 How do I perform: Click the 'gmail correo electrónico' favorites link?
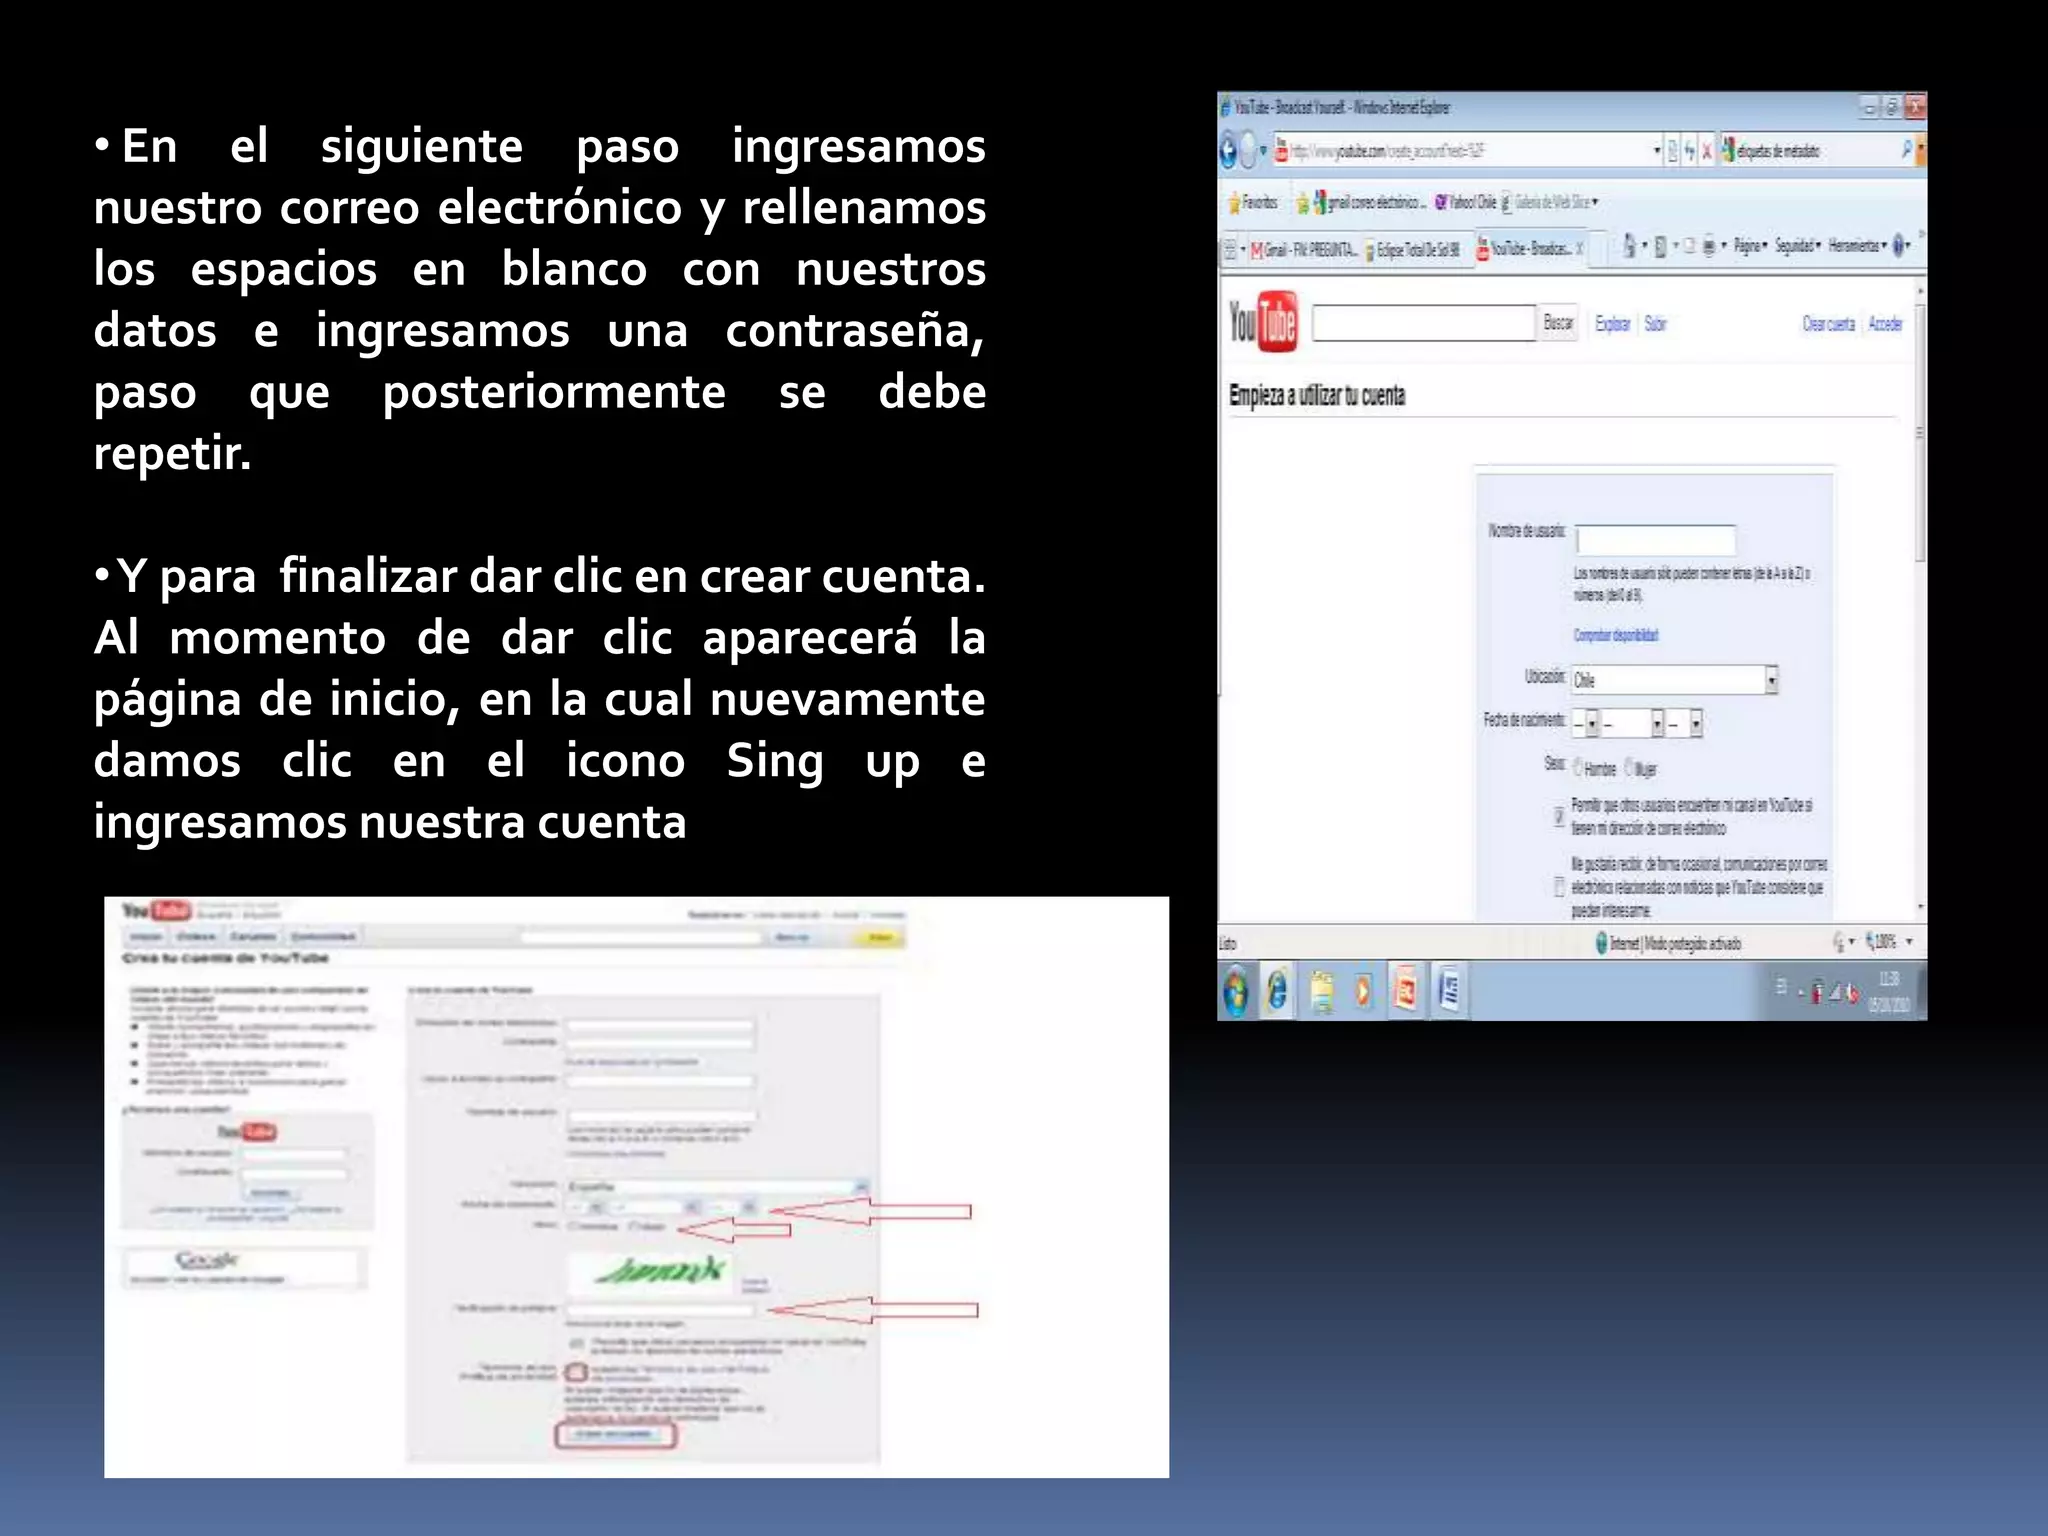click(1370, 203)
